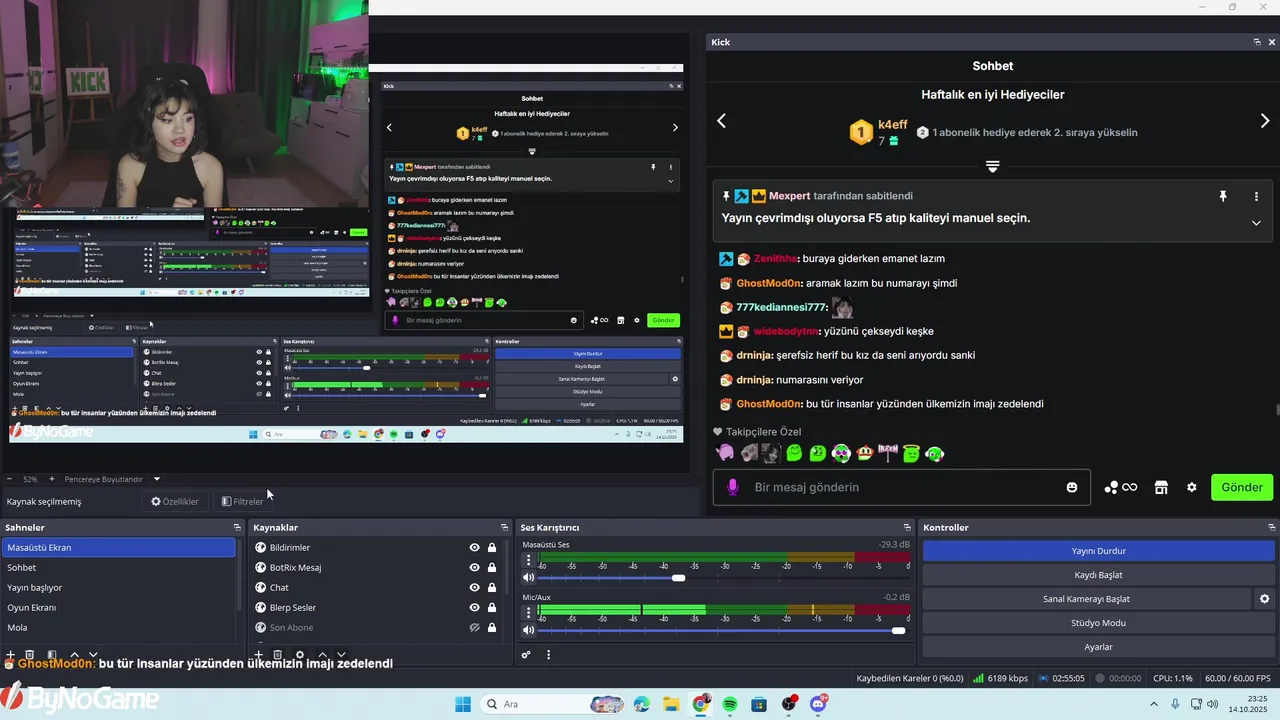
Task: Stop streaming with Yayını Durdur
Action: 1098,551
